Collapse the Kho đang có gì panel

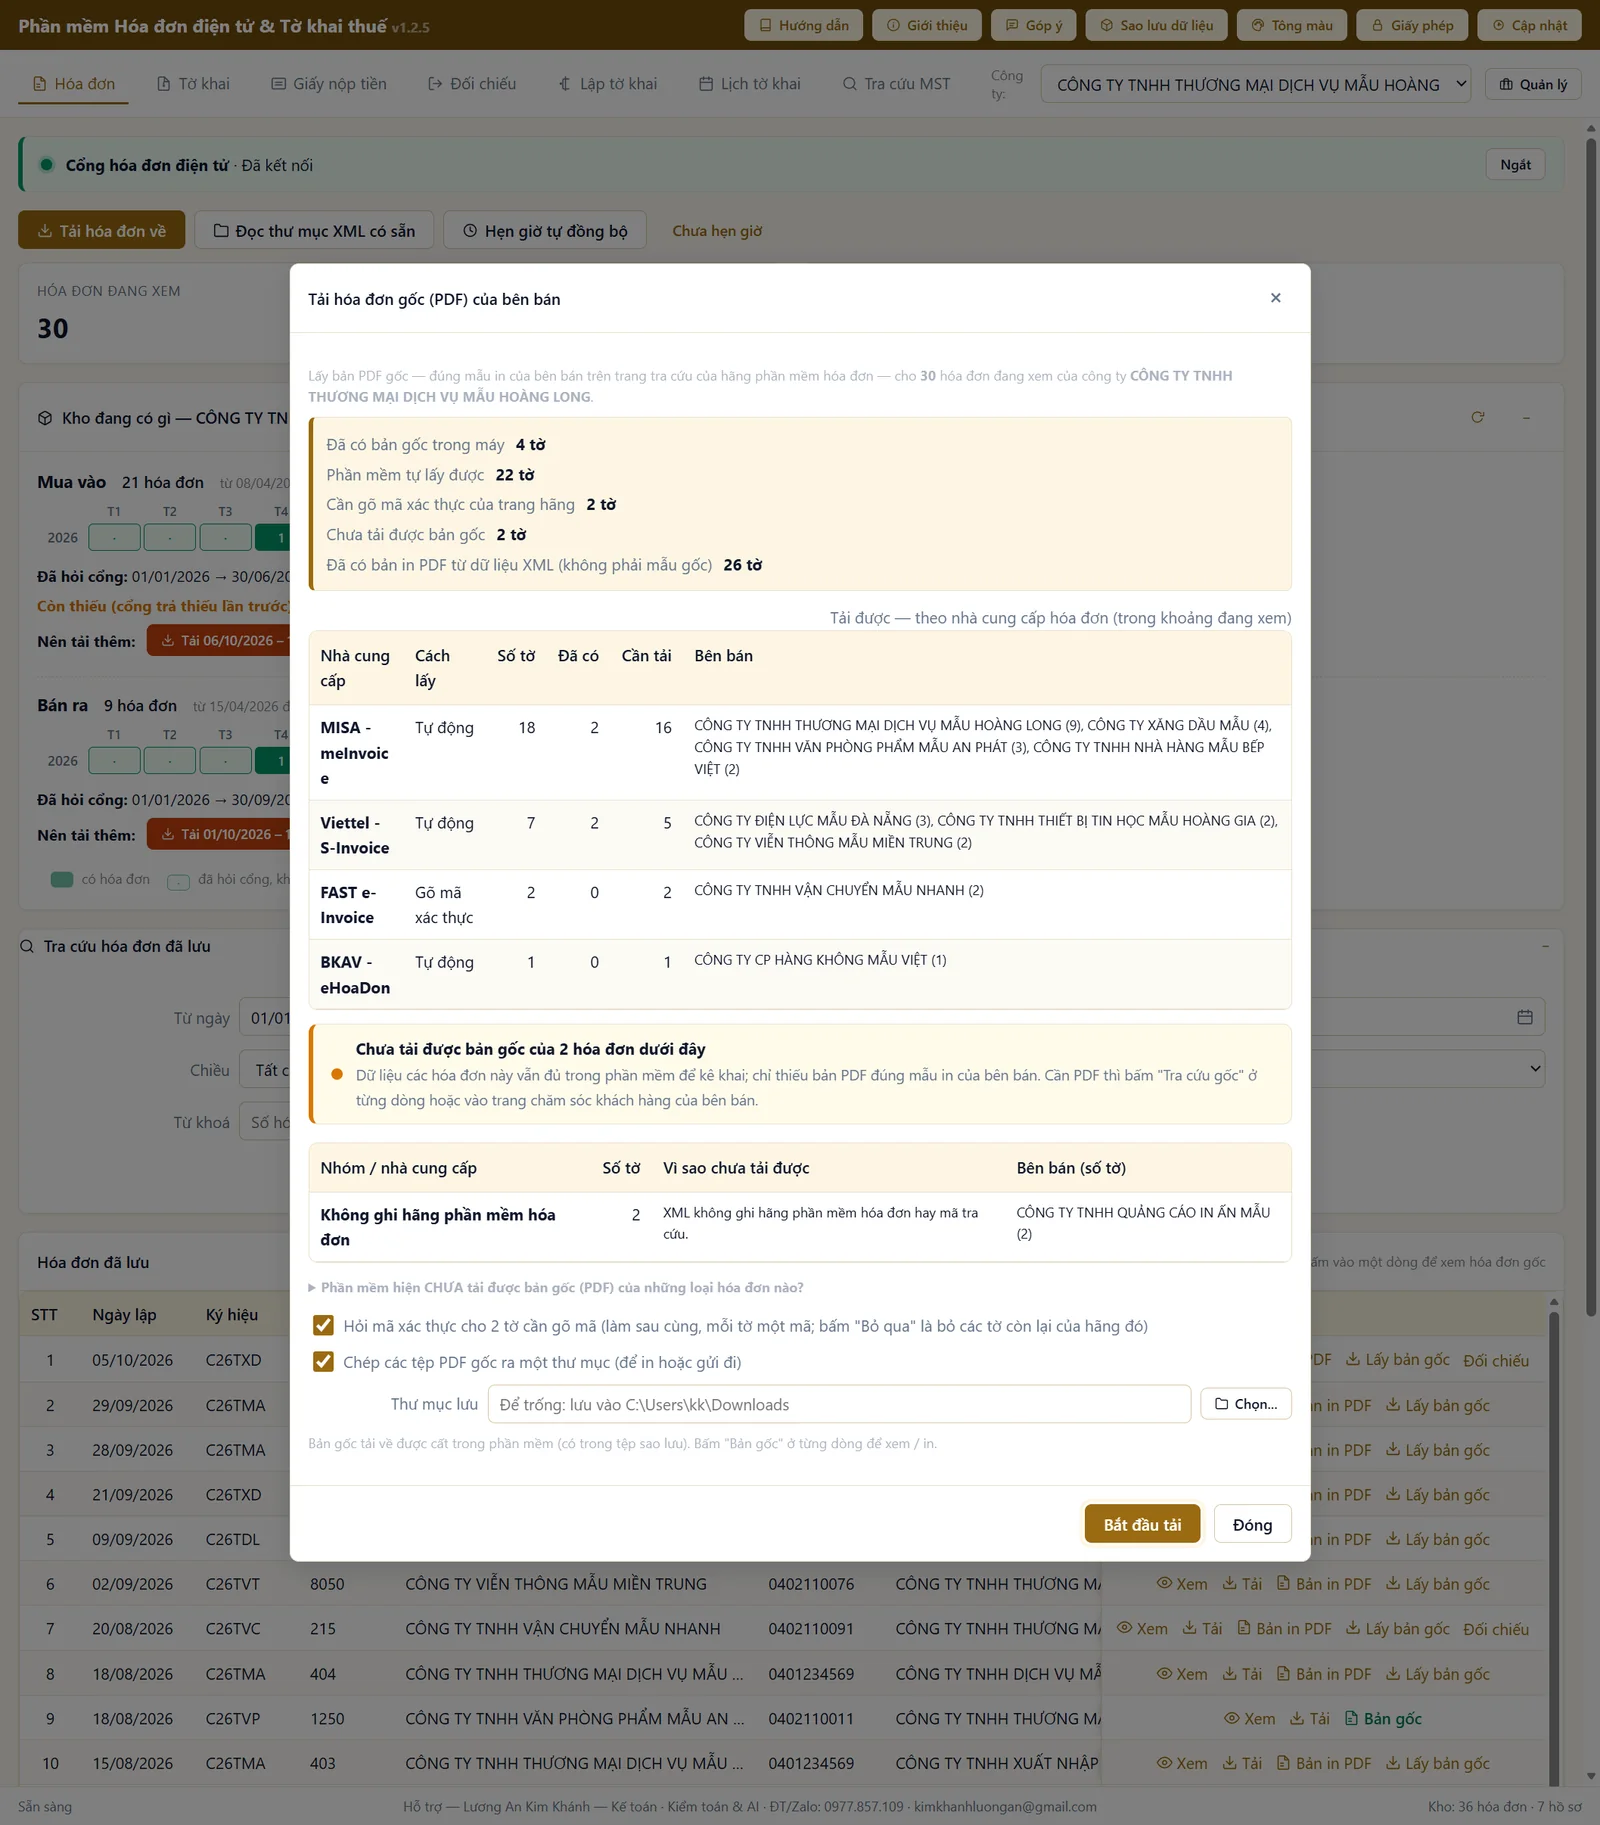pyautogui.click(x=1526, y=417)
